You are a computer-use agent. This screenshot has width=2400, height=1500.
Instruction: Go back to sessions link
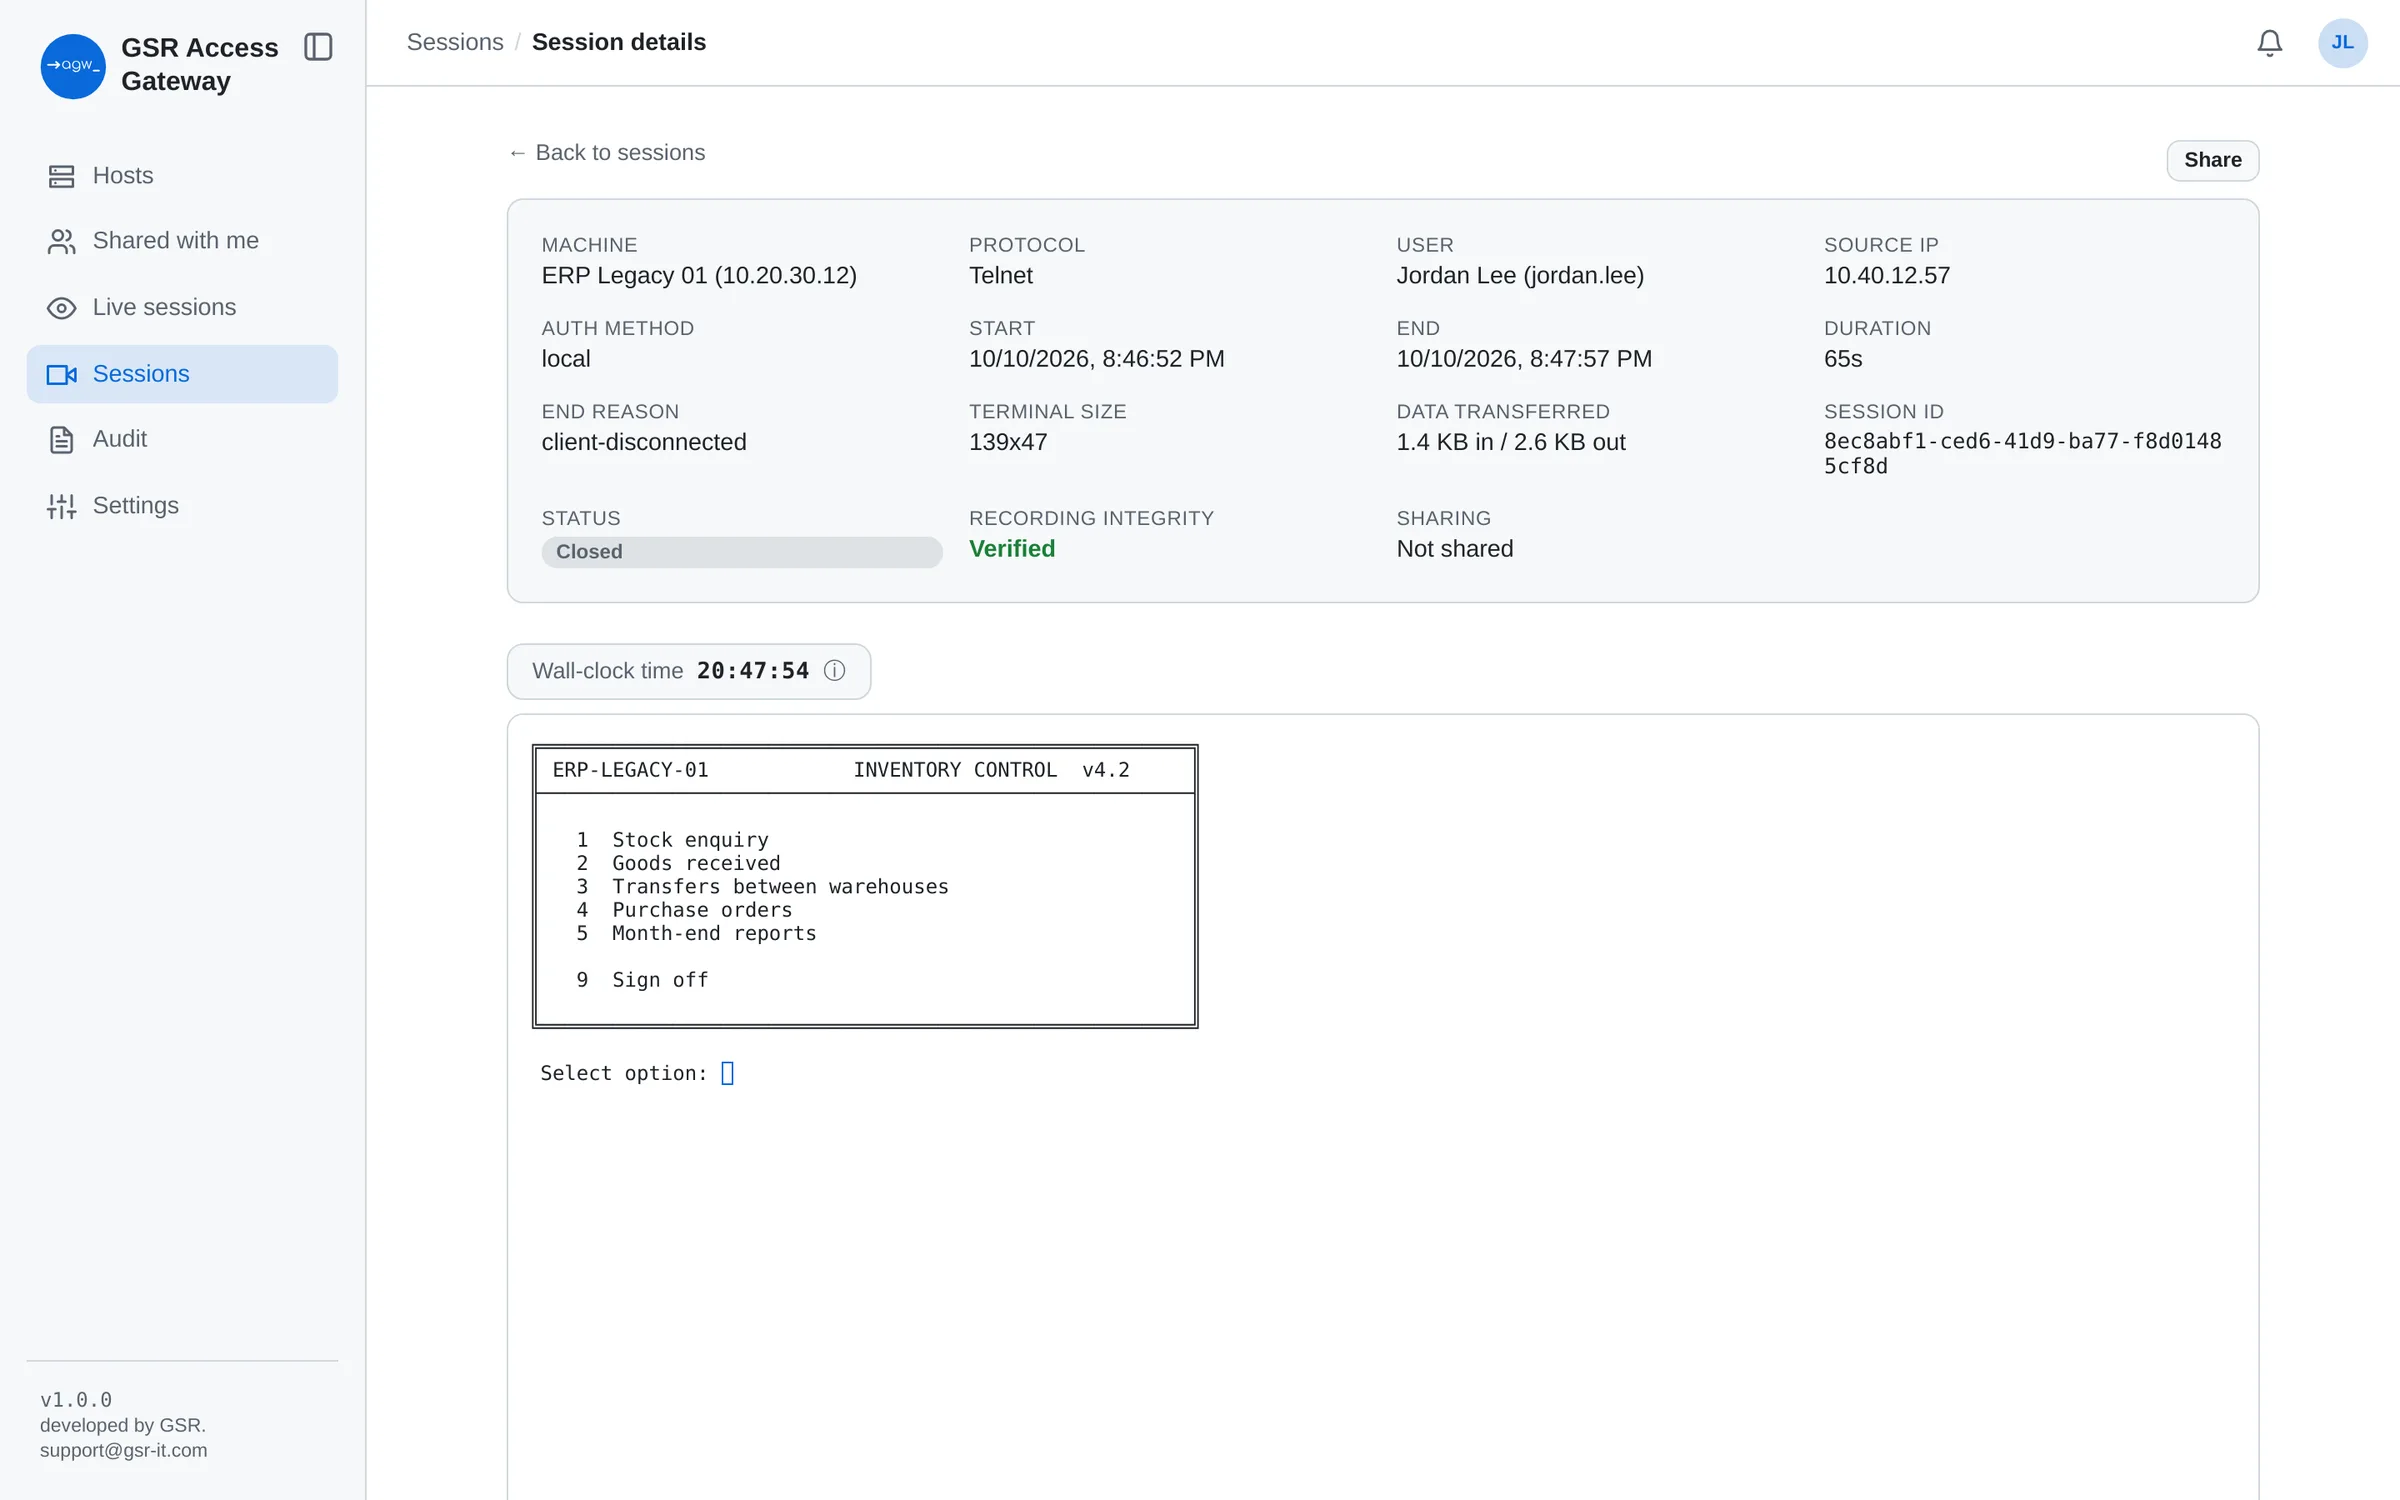[x=606, y=153]
